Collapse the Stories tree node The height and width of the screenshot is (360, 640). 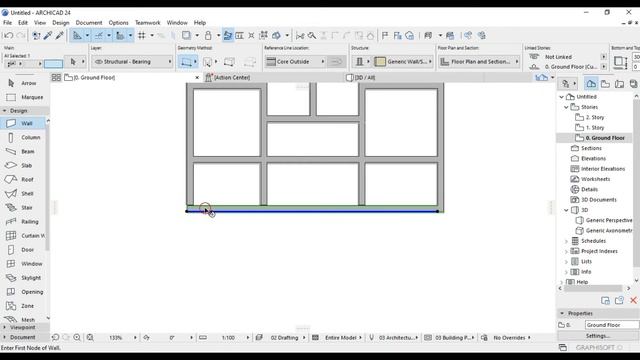(x=566, y=107)
